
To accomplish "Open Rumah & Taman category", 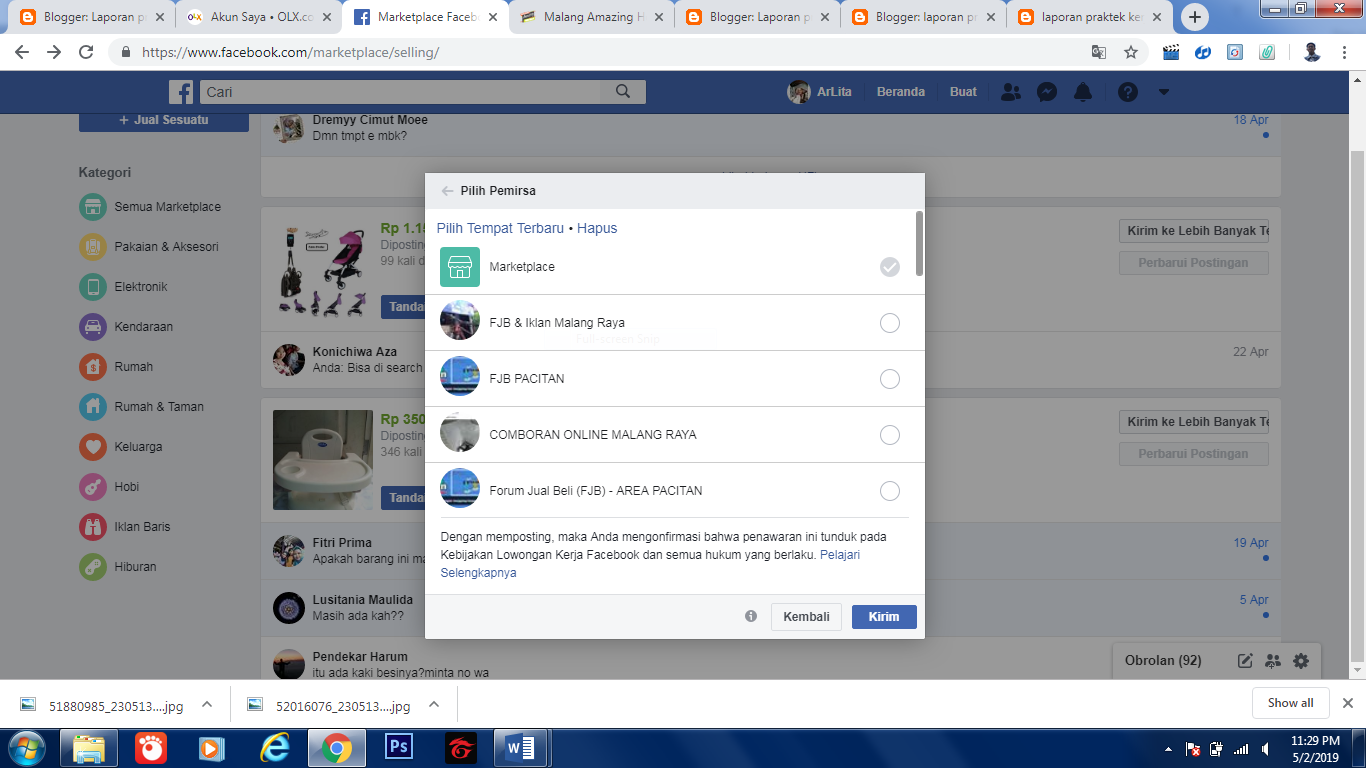I will coord(142,407).
